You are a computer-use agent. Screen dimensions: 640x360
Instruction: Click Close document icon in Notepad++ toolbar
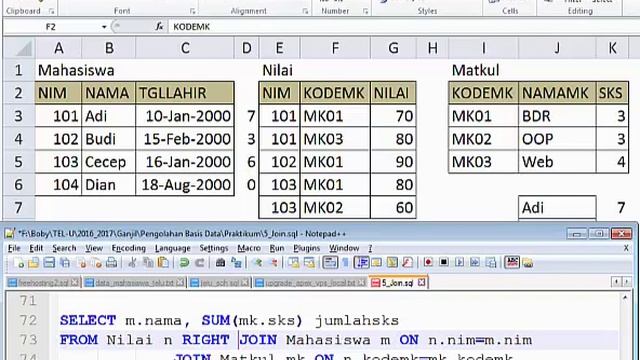point(82,262)
